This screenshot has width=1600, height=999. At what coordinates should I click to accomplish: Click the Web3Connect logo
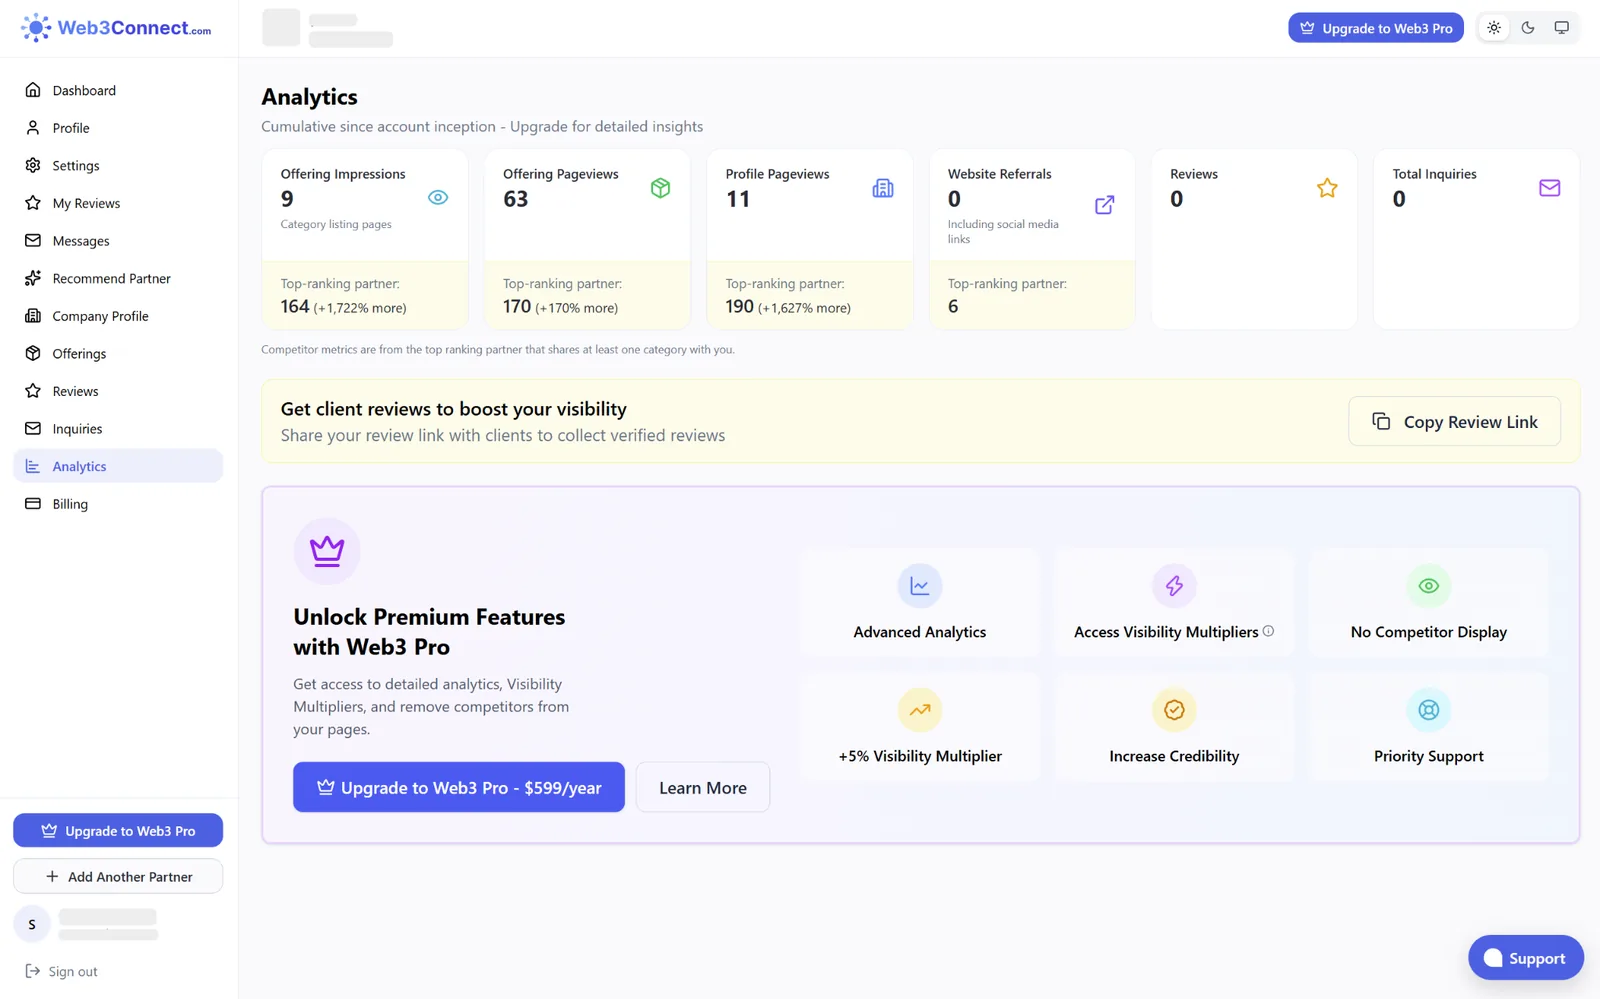(x=116, y=28)
